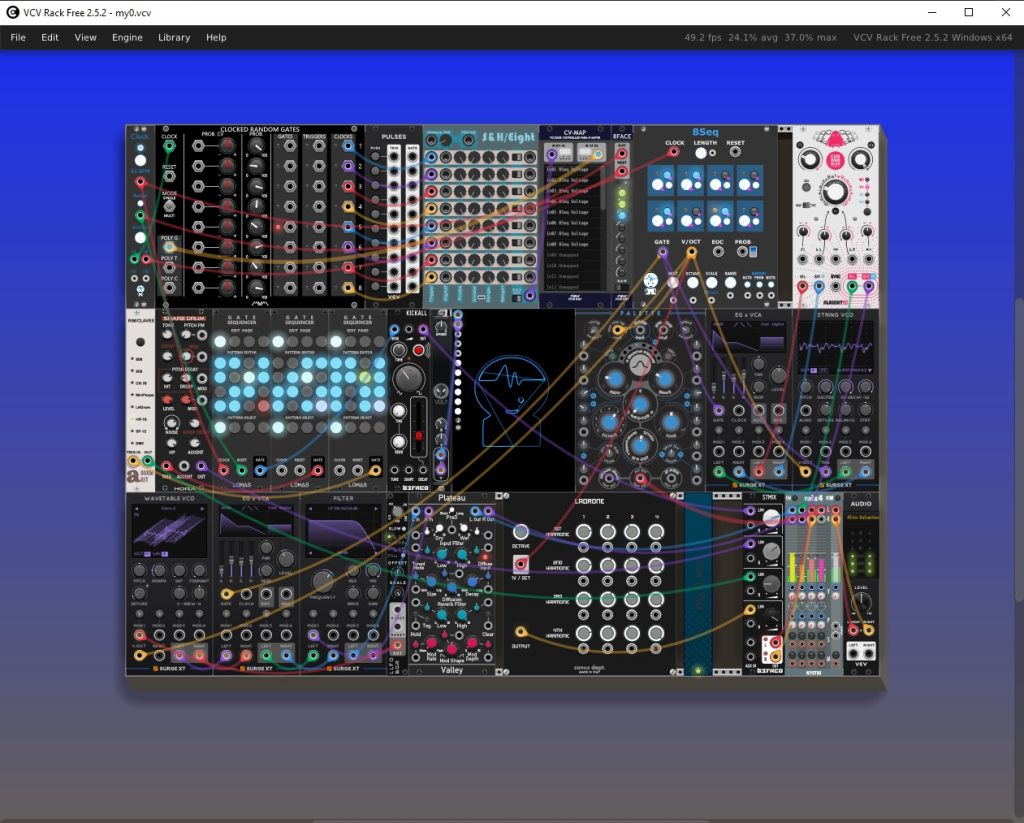The height and width of the screenshot is (823, 1024).
Task: Click the POLY T output jack on Clocked Random Gates
Action: (169, 267)
